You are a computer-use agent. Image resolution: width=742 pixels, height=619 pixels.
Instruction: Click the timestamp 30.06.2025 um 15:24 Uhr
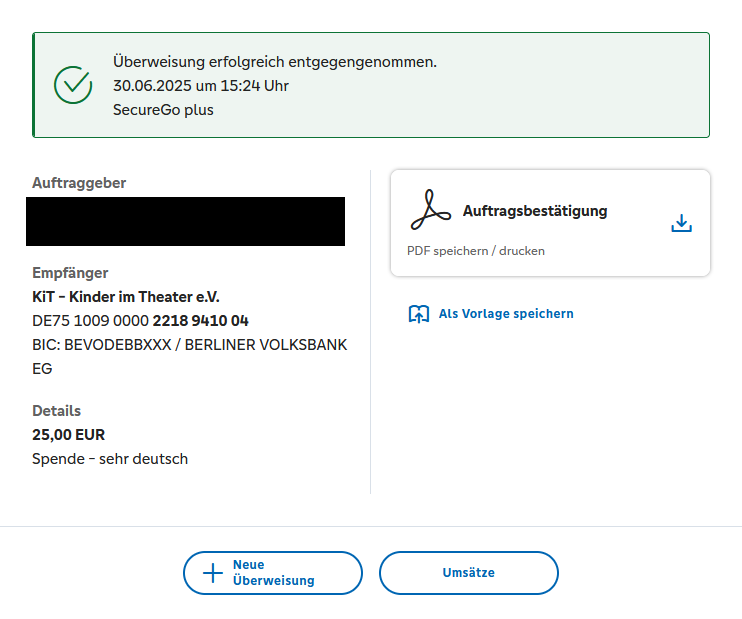201,86
